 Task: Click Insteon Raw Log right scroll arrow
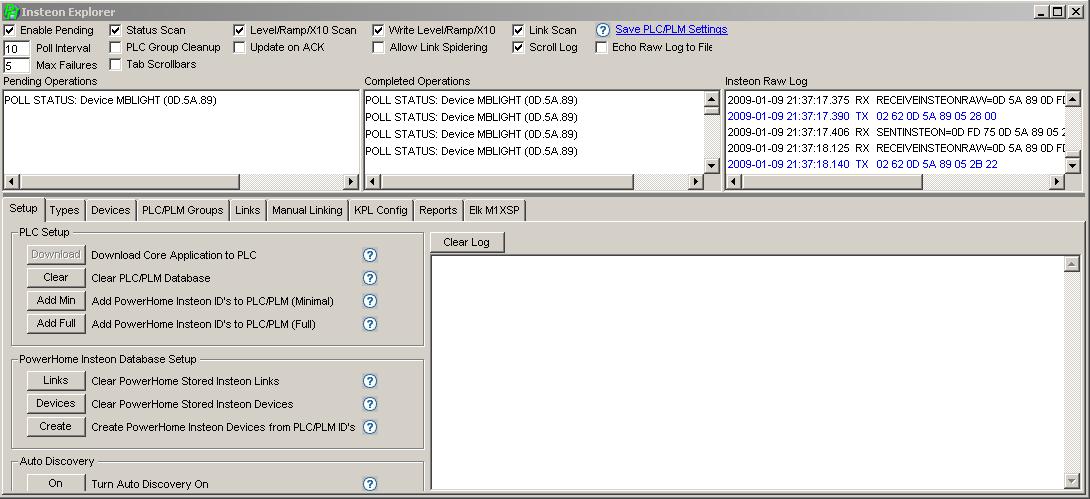[1057, 181]
